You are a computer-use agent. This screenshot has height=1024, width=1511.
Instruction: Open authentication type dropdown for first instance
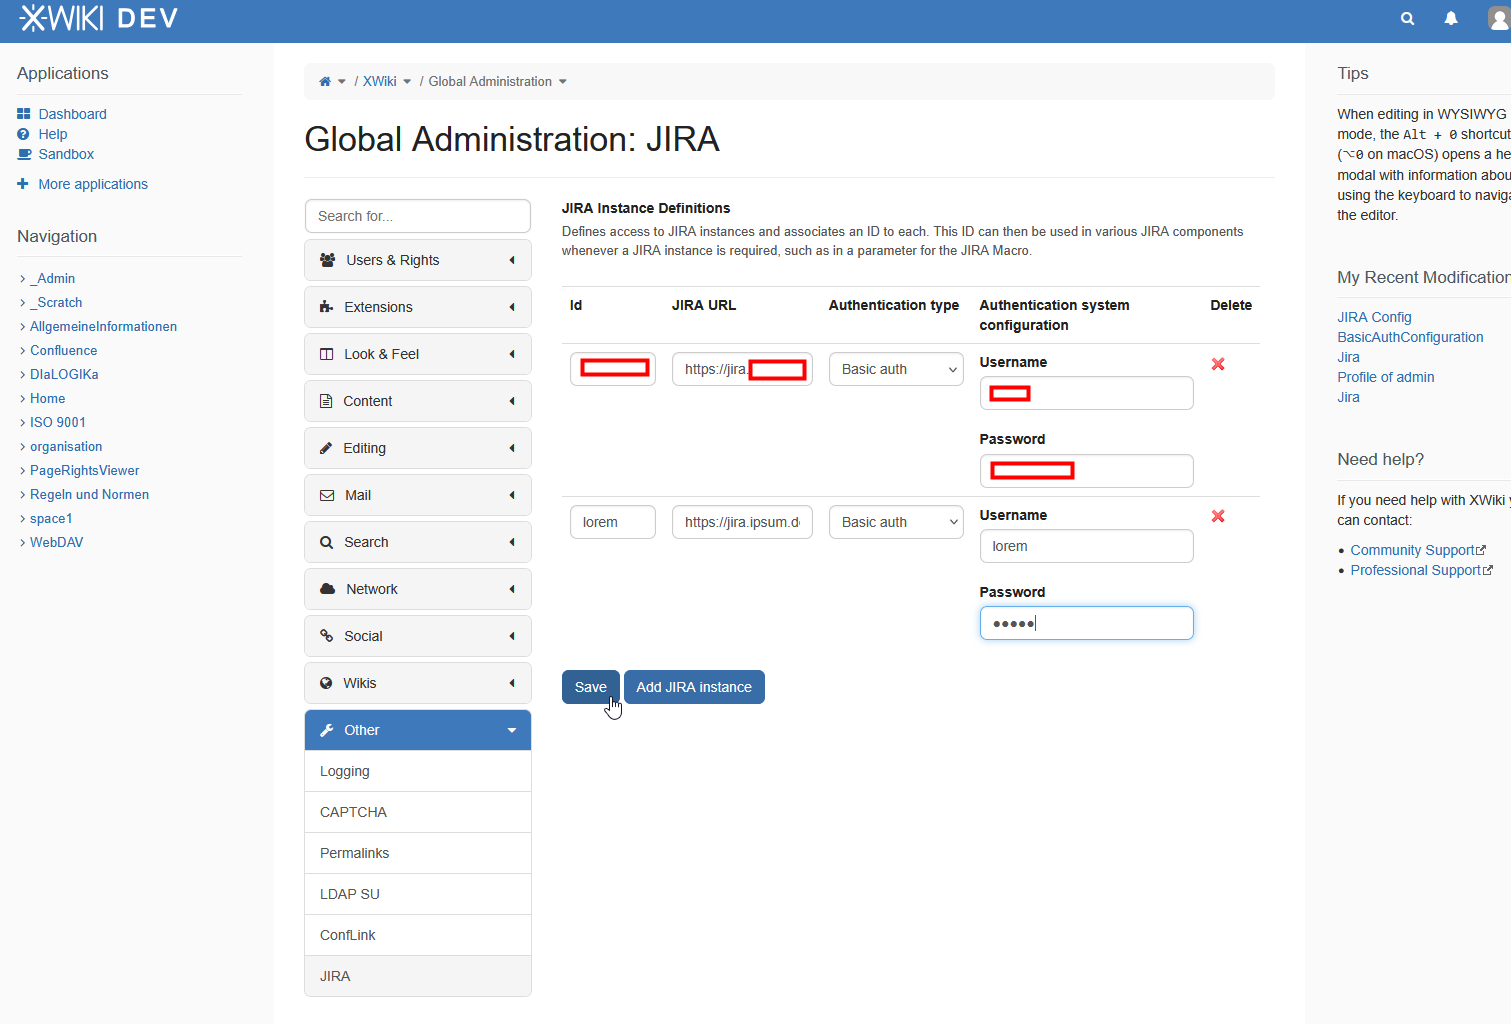click(x=896, y=369)
